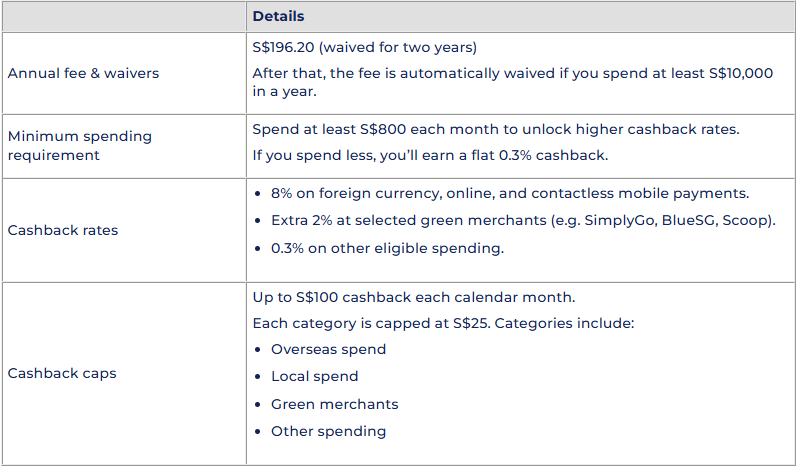Click the empty top-left header cell
The width and height of the screenshot is (796, 467).
[x=123, y=17]
